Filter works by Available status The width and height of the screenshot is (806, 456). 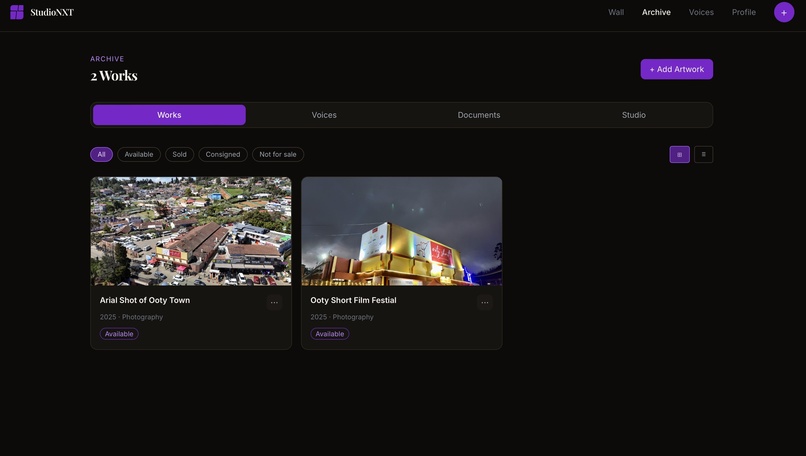pos(139,154)
